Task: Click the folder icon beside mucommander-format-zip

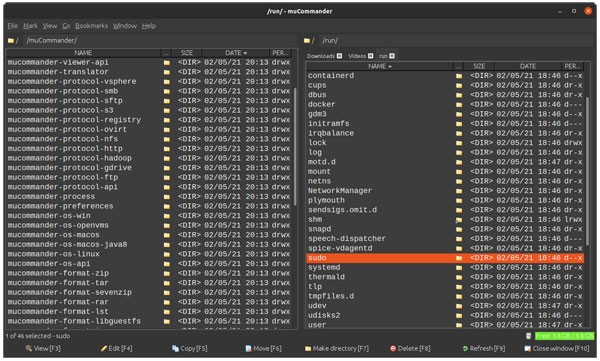Action: coord(167,273)
